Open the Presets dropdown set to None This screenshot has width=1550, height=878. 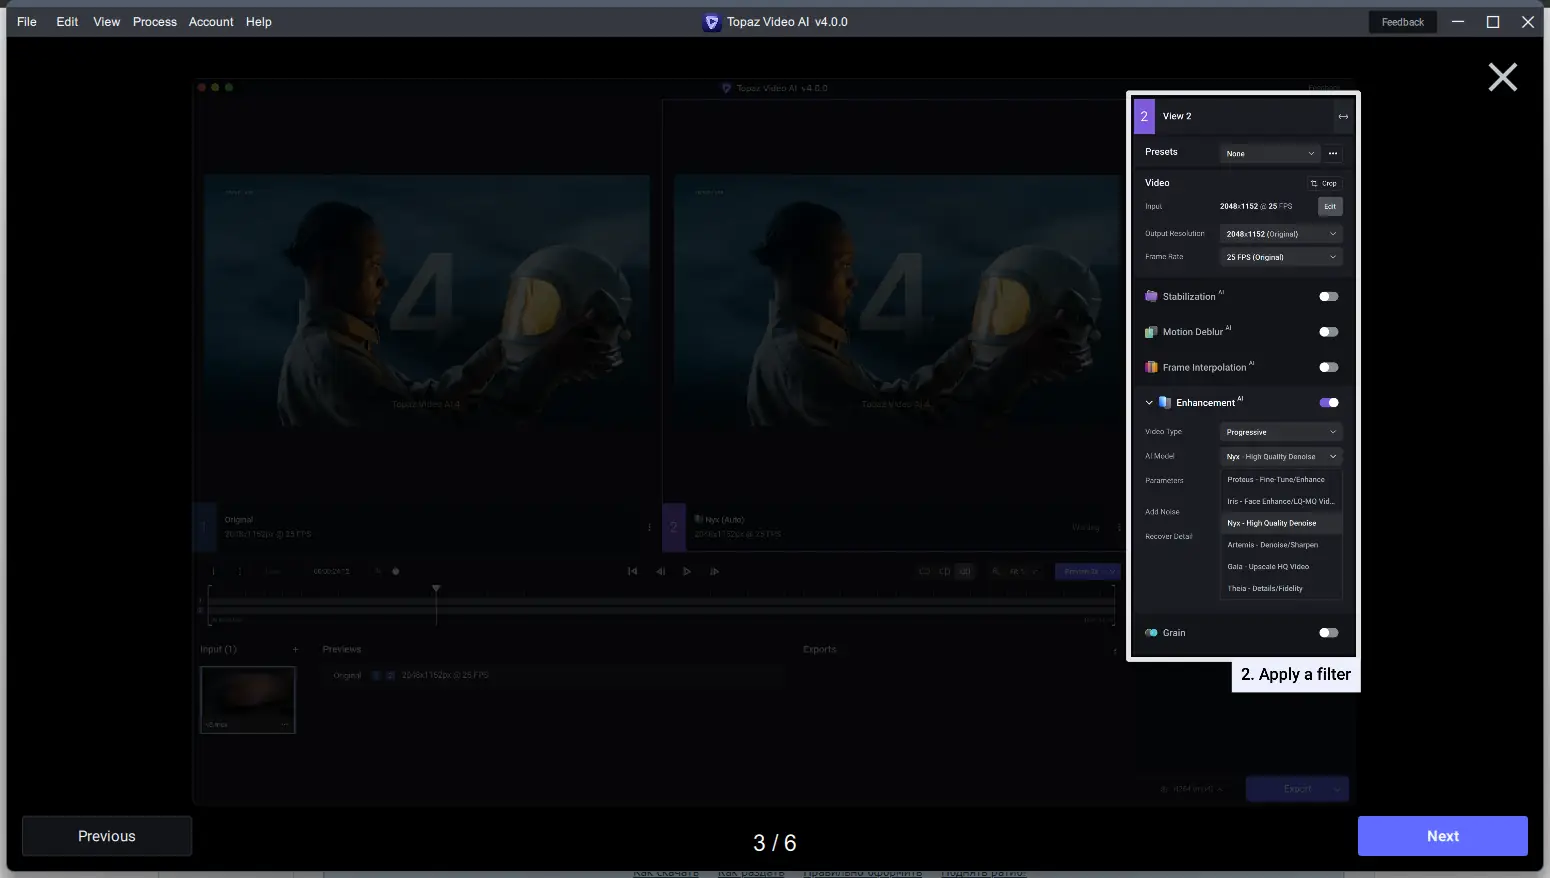(x=1270, y=153)
